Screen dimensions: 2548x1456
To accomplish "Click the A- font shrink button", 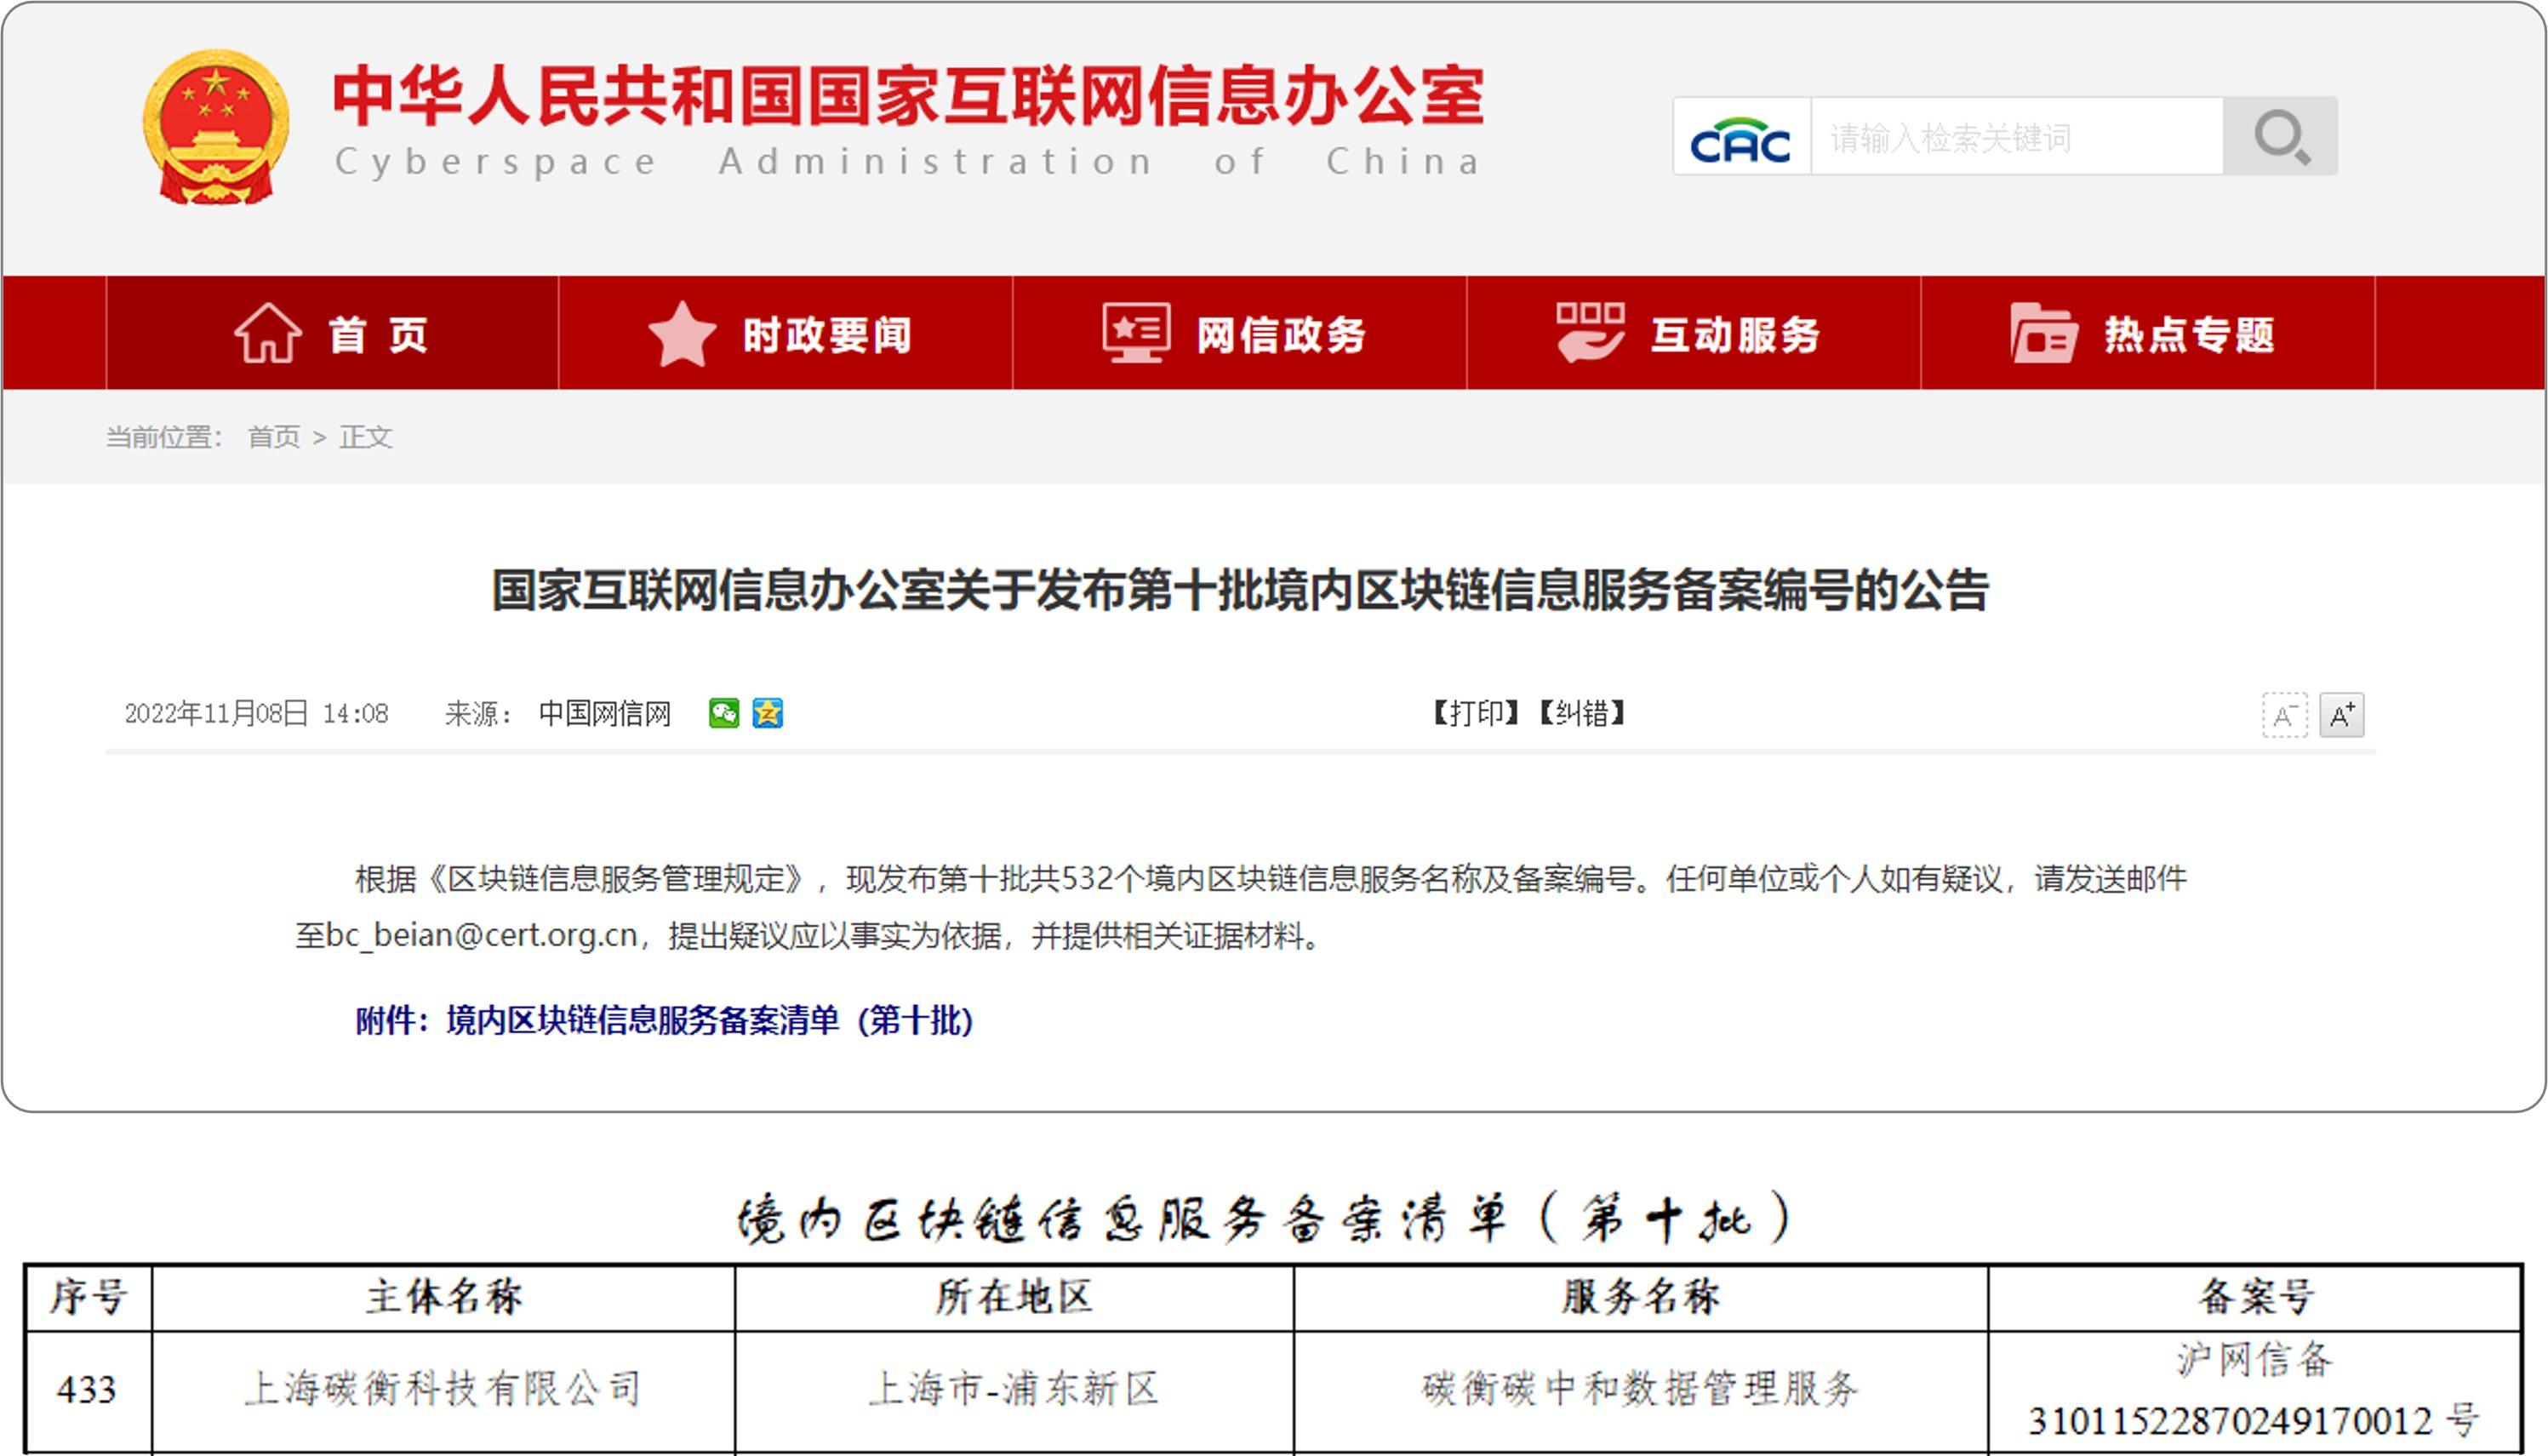I will click(2286, 713).
